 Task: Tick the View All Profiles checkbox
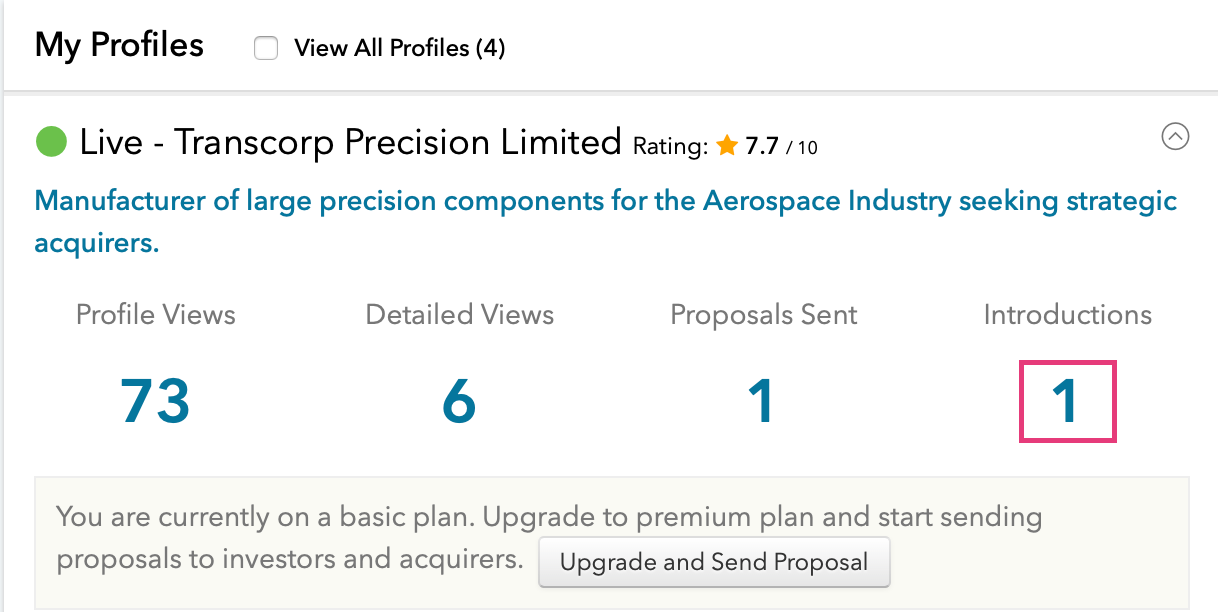(266, 48)
